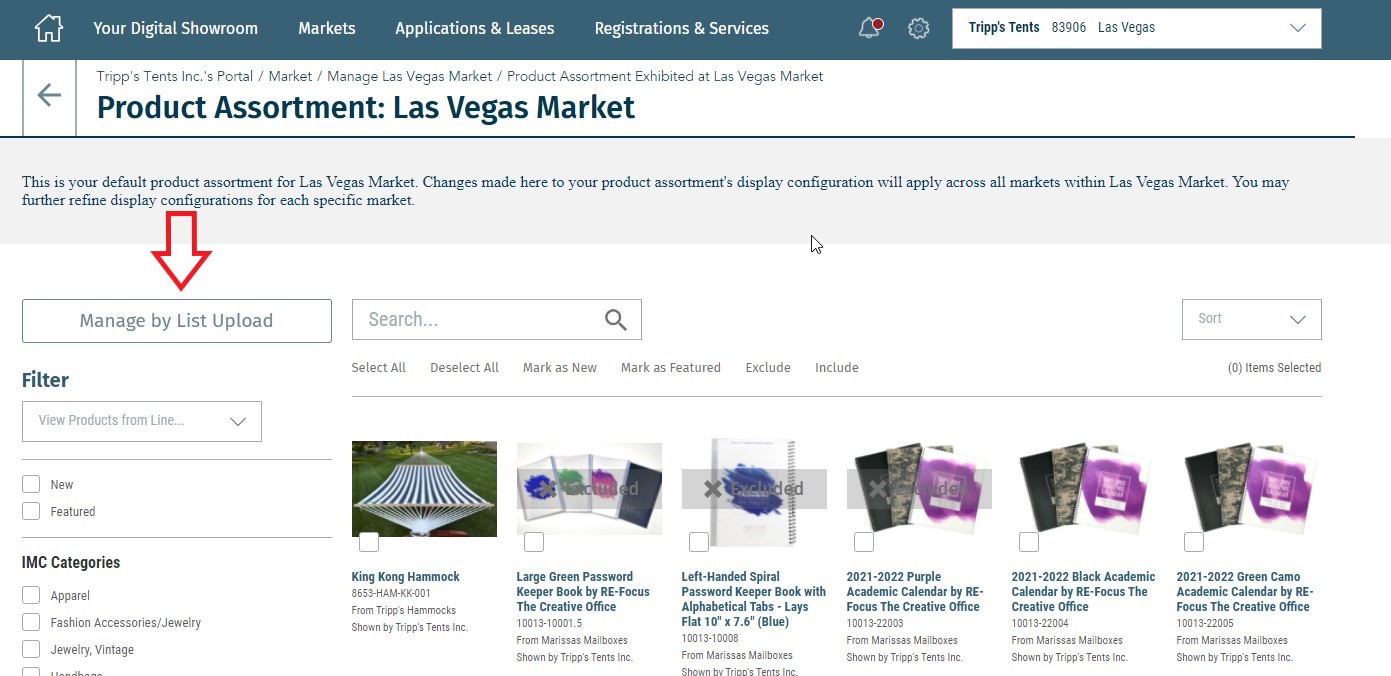The height and width of the screenshot is (676, 1391).
Task: Open 2021-2022 Purple Academic Calendar thumbnail
Action: pos(919,489)
